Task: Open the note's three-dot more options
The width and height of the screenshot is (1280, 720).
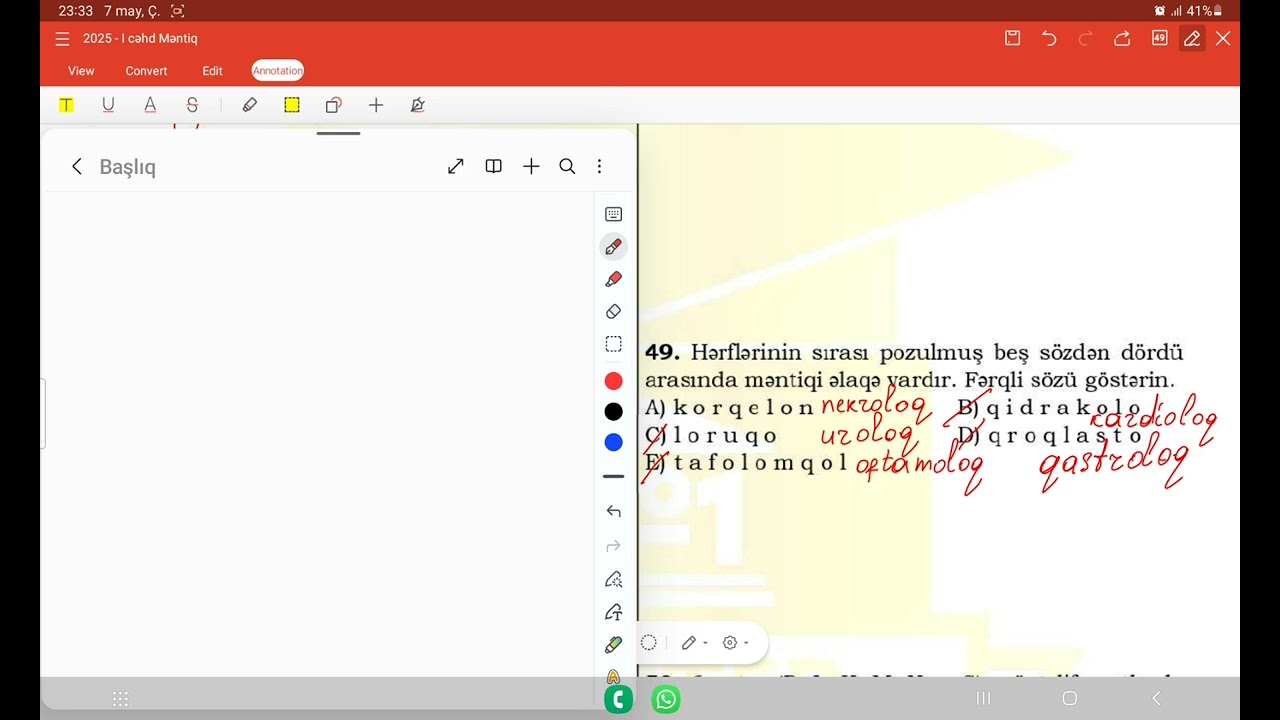Action: click(599, 167)
